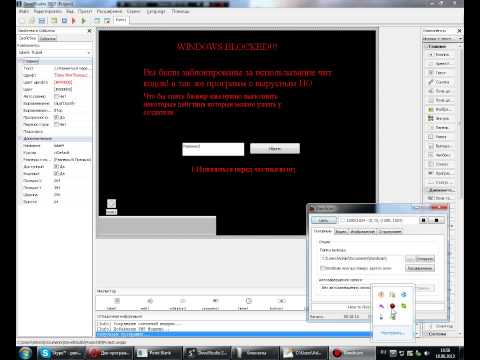The image size is (480, 360).
Task: Click the Цвет шрифта red color value
Action: click(63, 82)
